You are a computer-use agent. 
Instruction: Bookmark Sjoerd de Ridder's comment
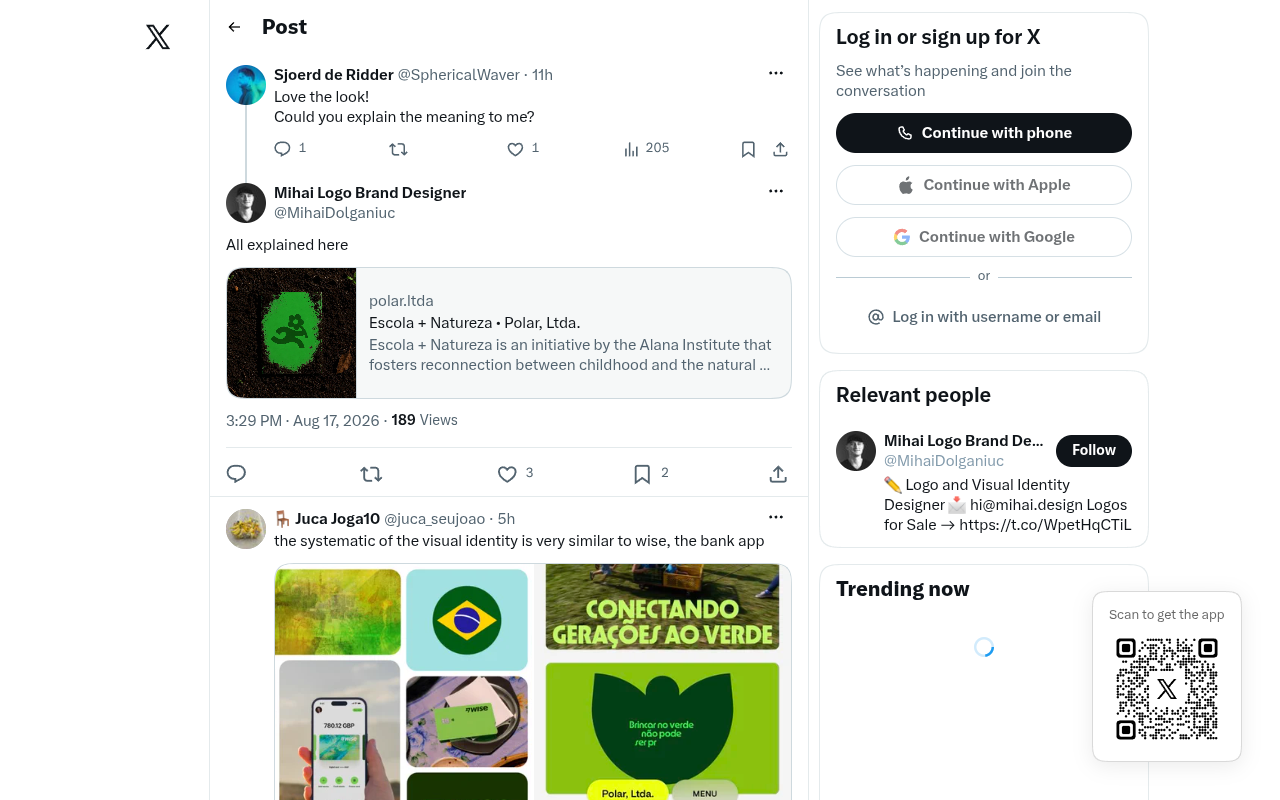[748, 149]
